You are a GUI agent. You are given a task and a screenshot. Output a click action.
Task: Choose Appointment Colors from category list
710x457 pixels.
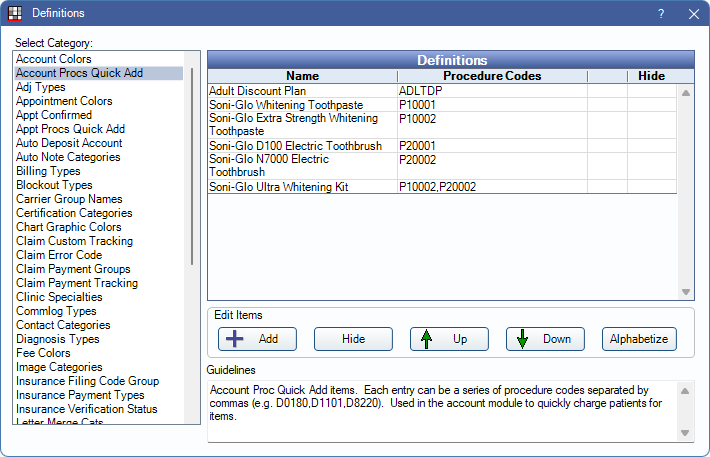pyautogui.click(x=64, y=101)
